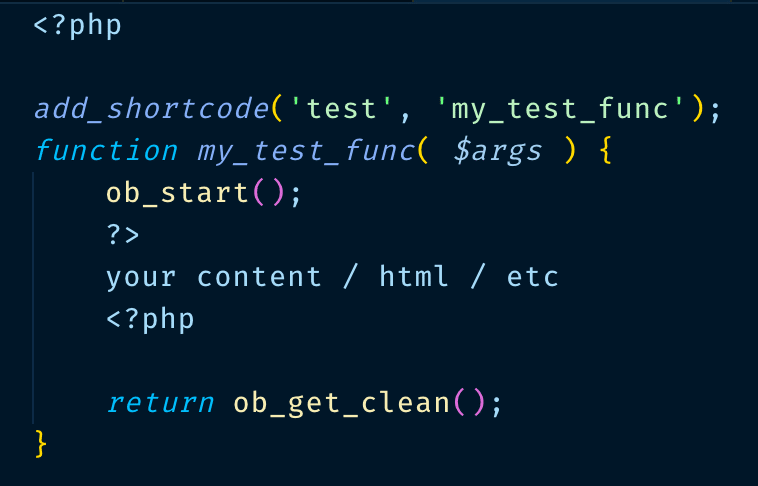Screen dimensions: 758x486
Task: Click the pink parentheses after ob_get_clean
Action: click(x=470, y=403)
